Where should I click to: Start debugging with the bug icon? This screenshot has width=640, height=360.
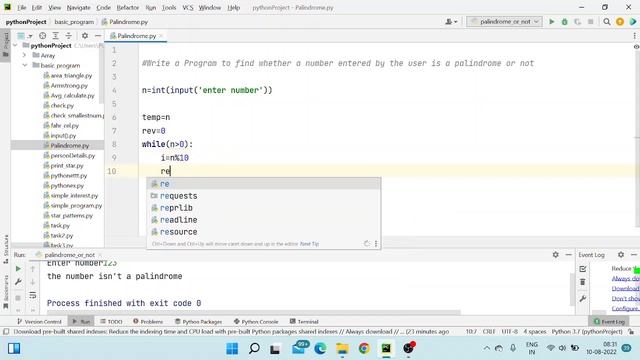(x=564, y=22)
